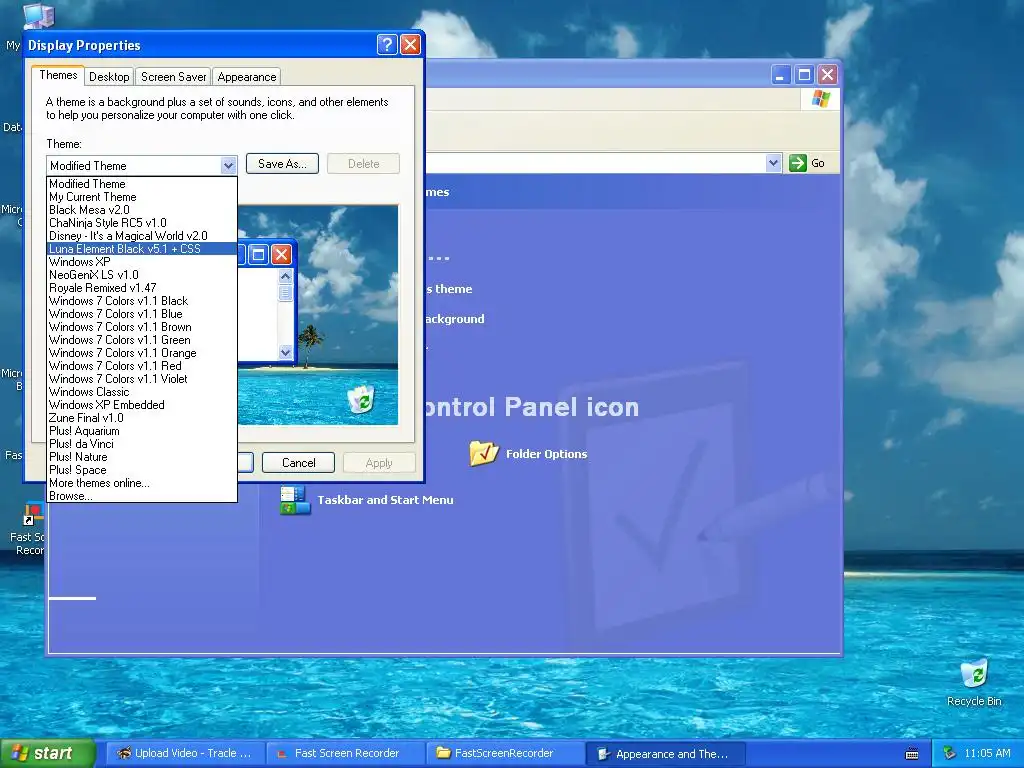The height and width of the screenshot is (768, 1024).
Task: Maximize the Control Panel window
Action: [804, 74]
